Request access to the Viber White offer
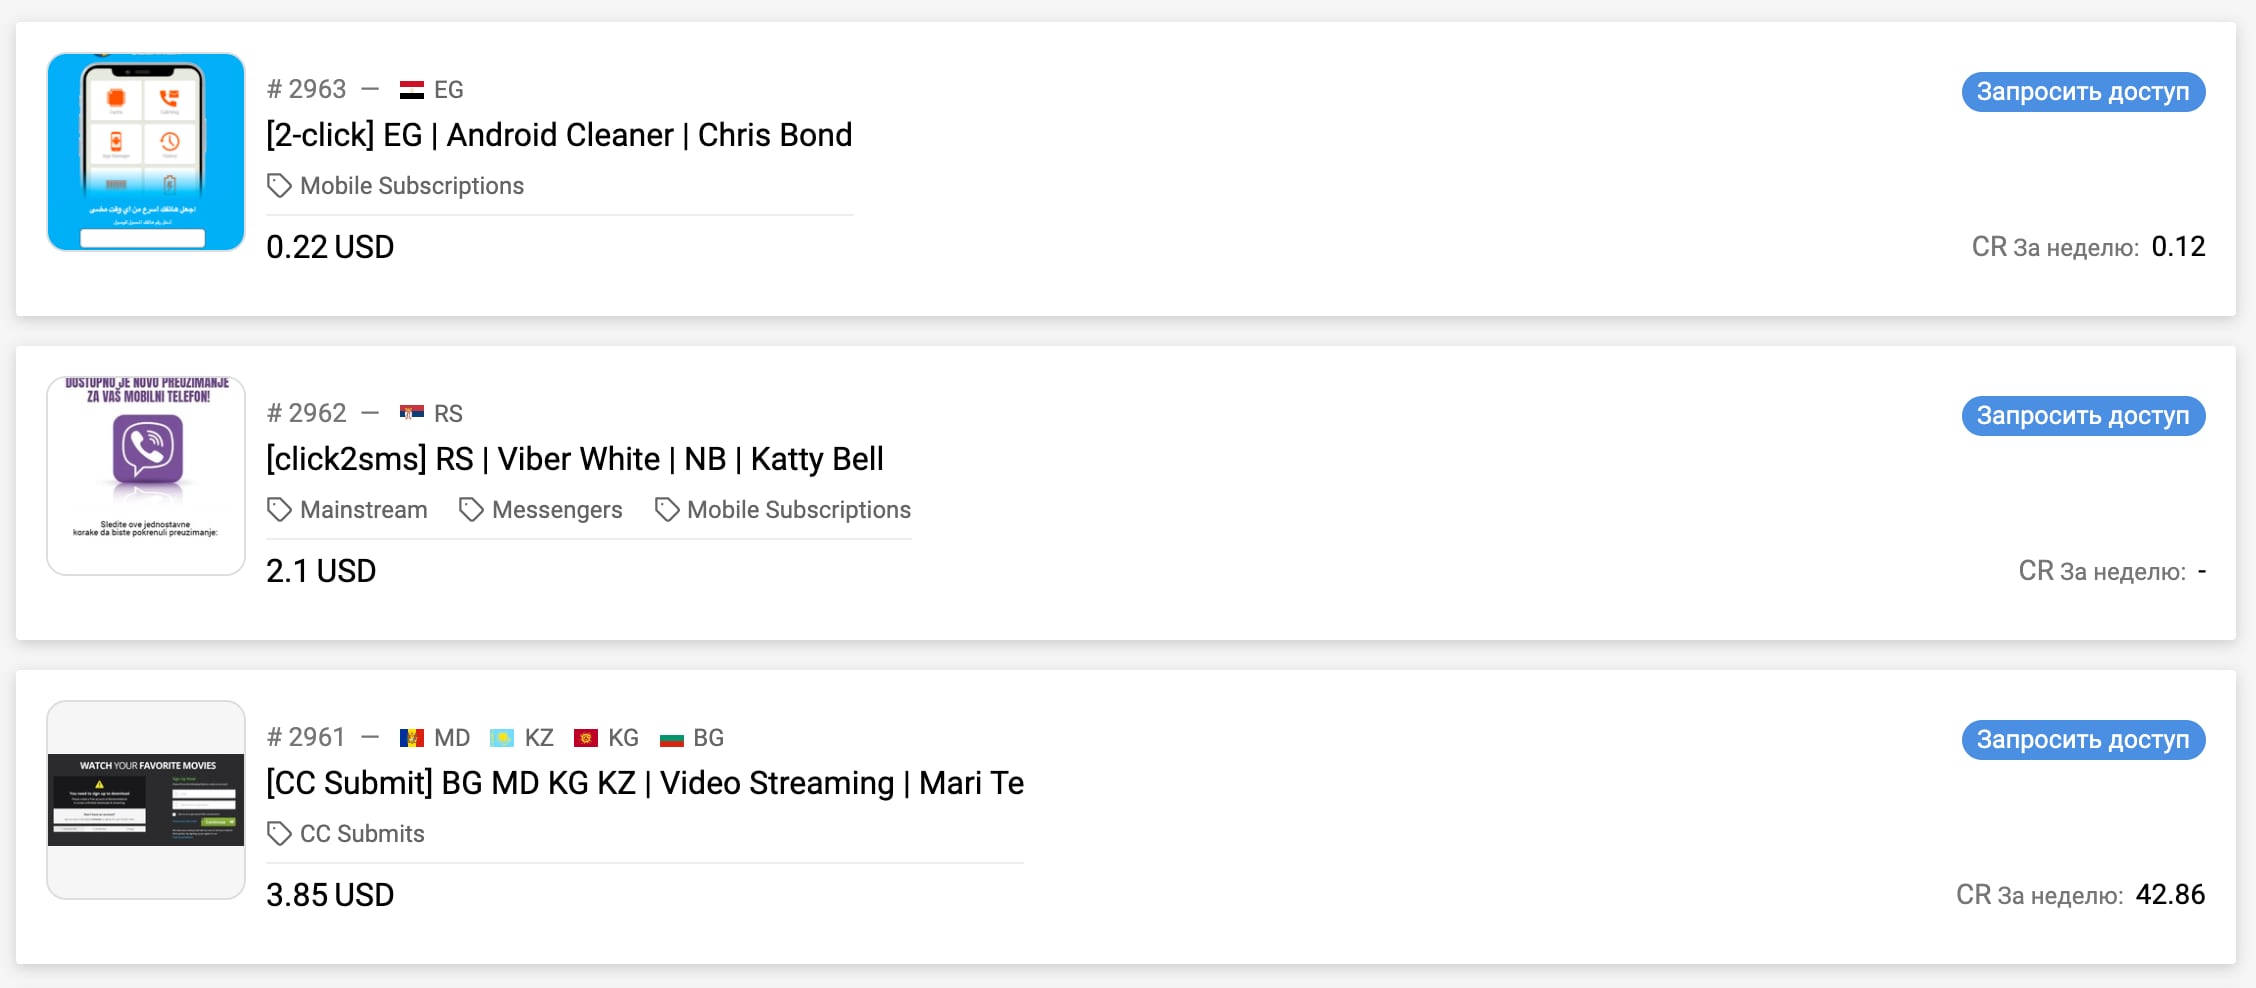The width and height of the screenshot is (2256, 988). click(2083, 416)
